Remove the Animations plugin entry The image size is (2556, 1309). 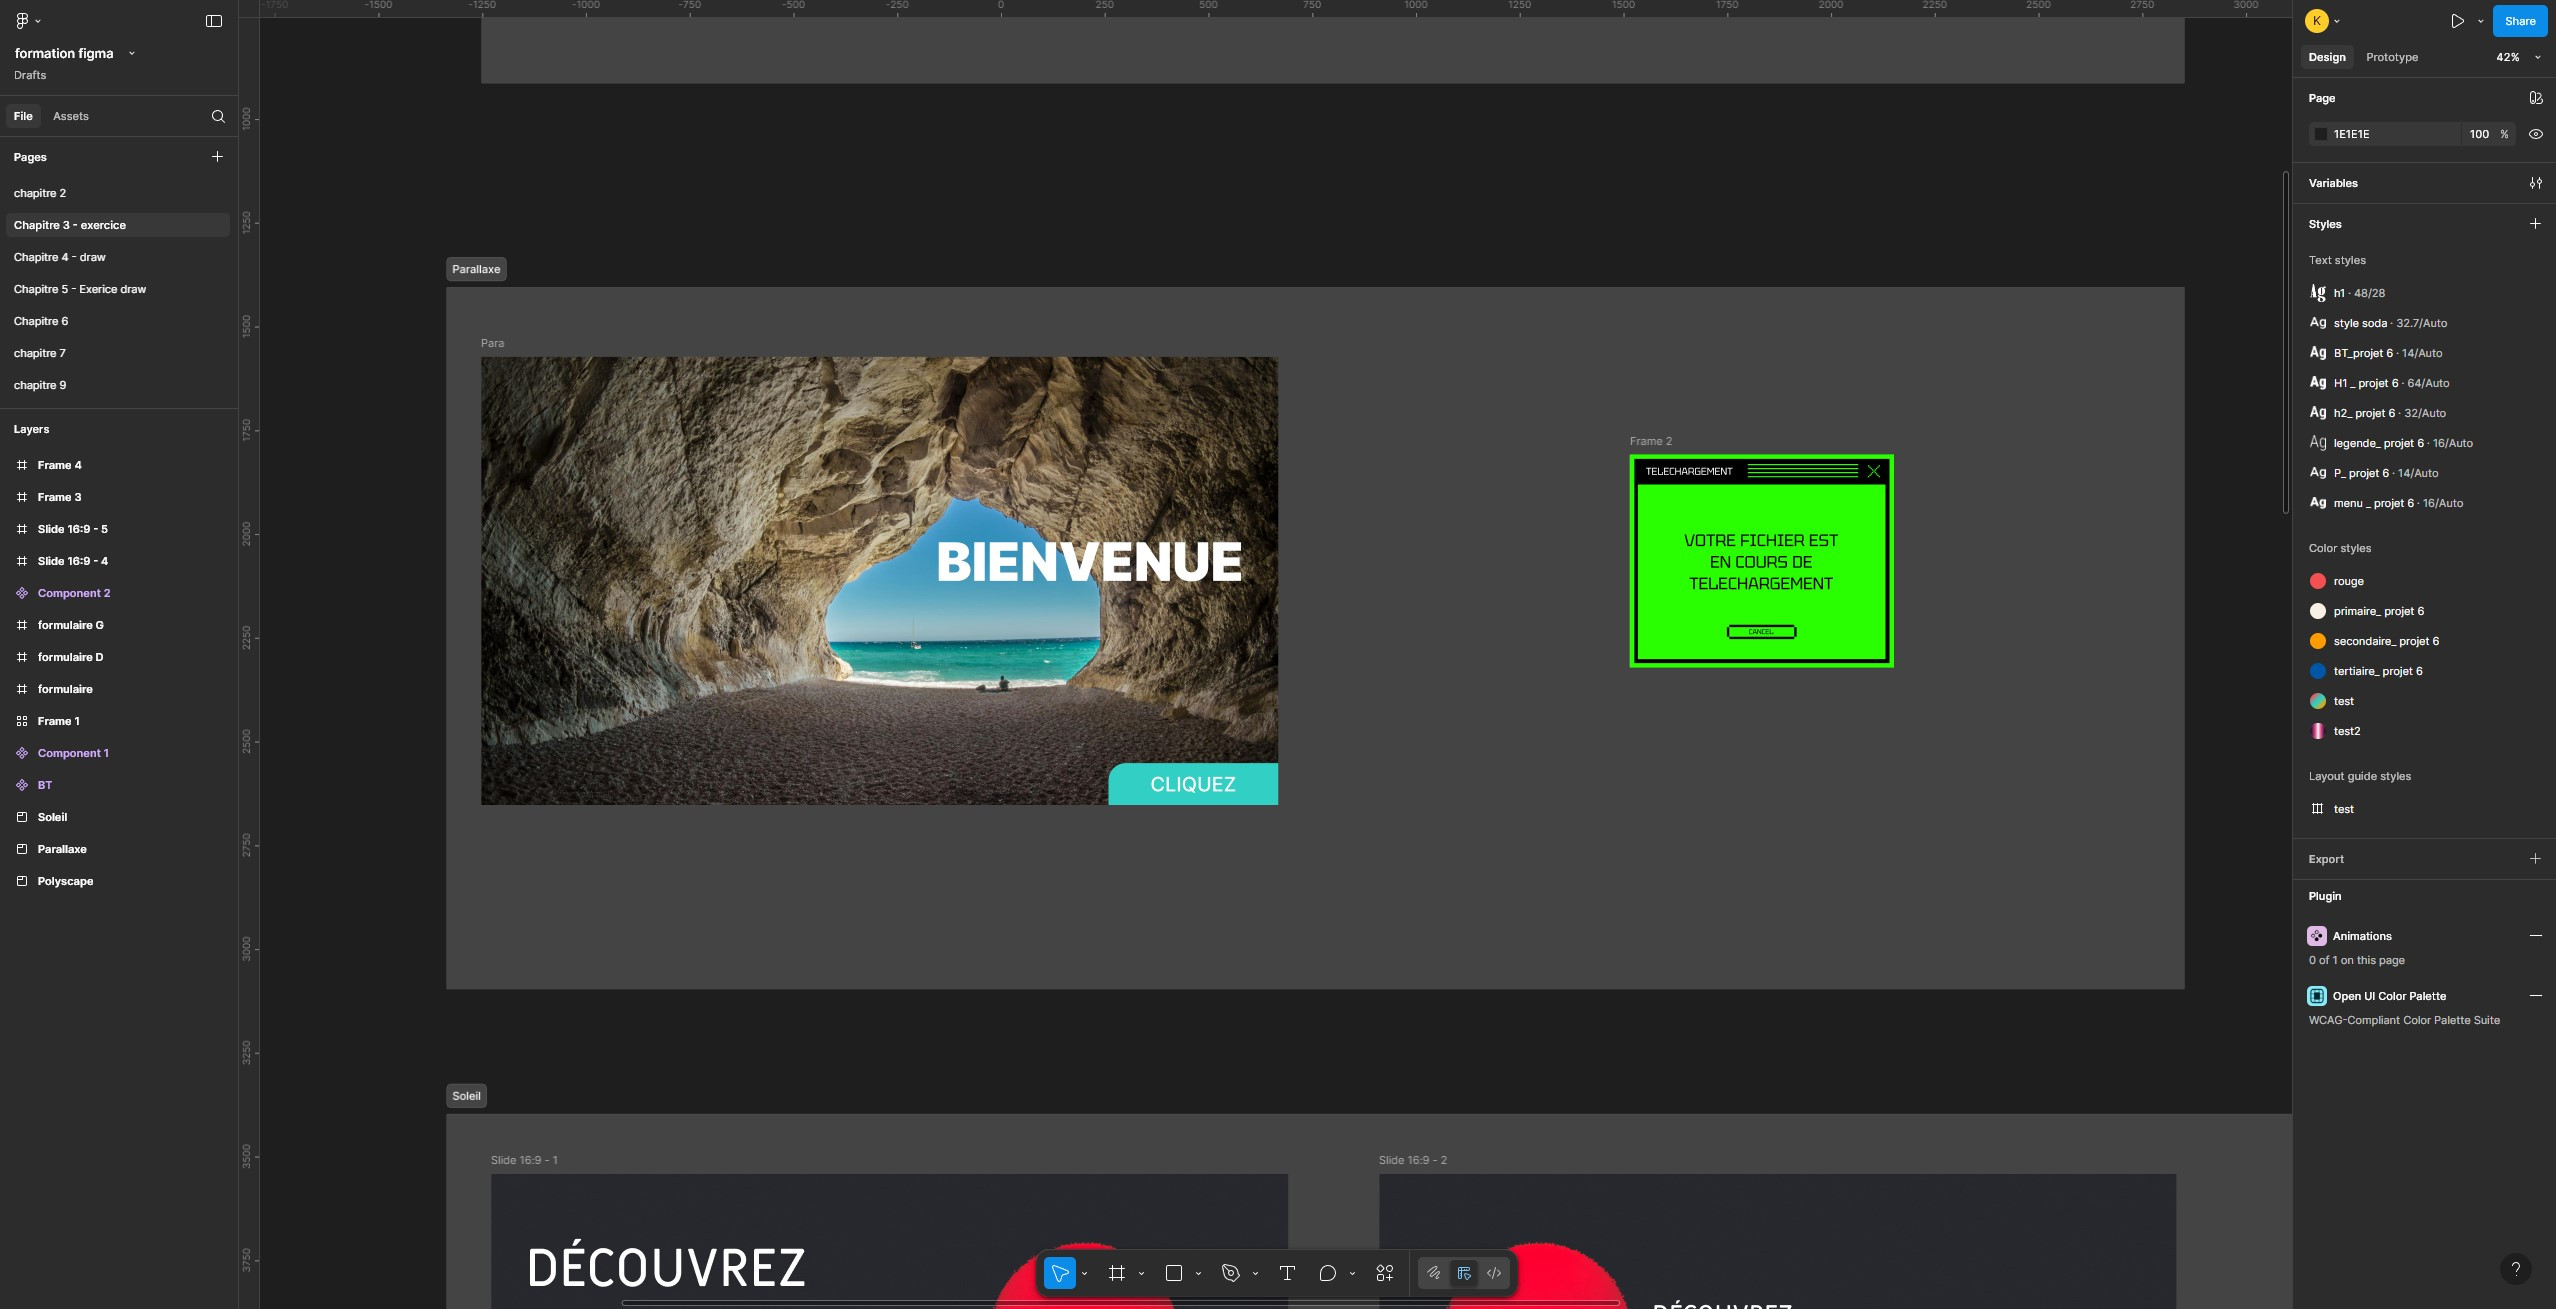pos(2535,936)
